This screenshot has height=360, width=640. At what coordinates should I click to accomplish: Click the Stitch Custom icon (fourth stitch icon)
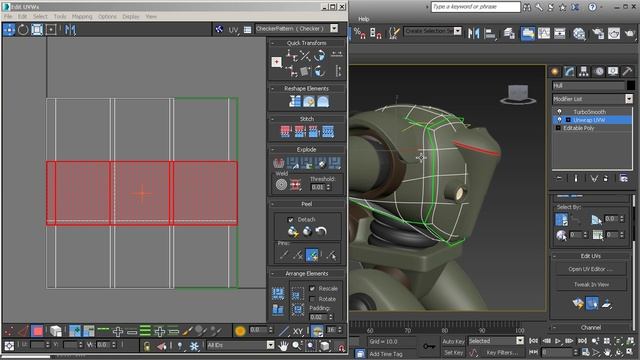click(x=328, y=131)
